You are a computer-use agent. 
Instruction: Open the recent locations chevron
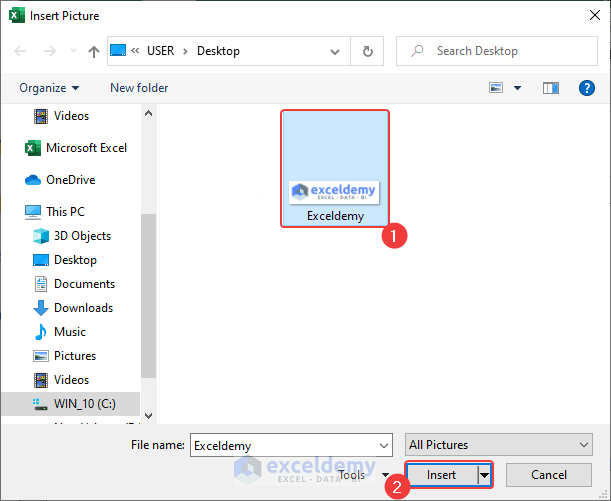73,51
